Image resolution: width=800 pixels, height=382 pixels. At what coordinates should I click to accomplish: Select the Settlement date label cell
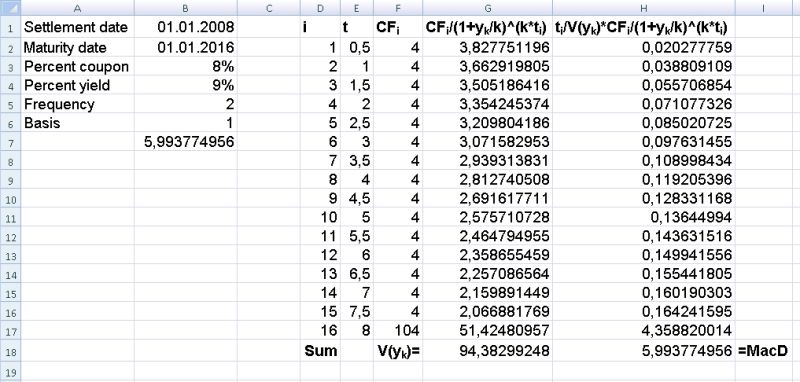coord(78,27)
